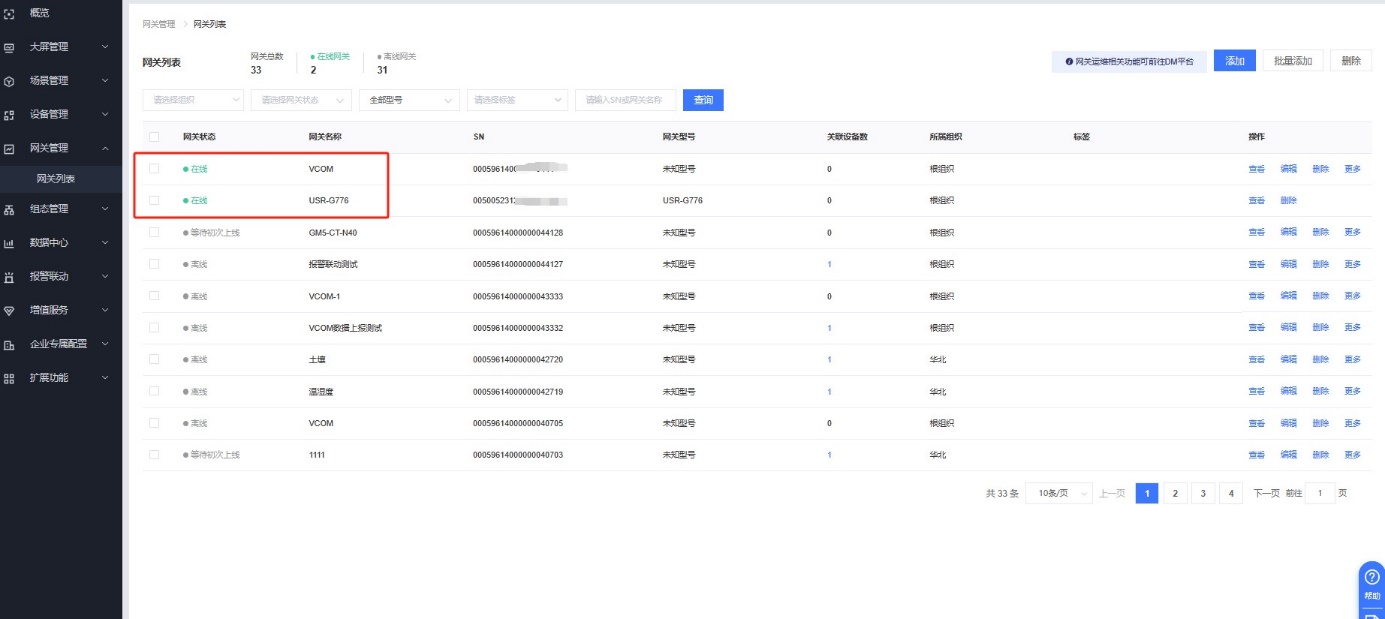Select 网关列表 in the sidebar submenu
The width and height of the screenshot is (1385, 619).
coord(56,179)
